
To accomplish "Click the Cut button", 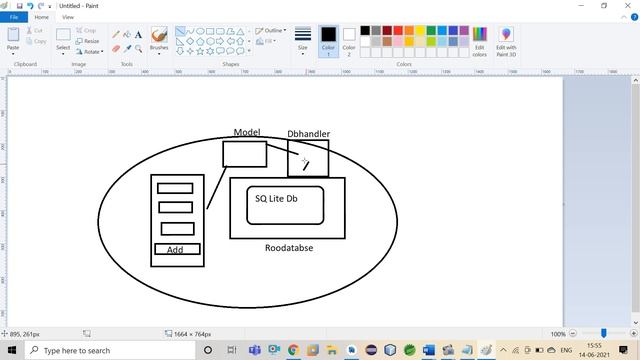I will [35, 31].
